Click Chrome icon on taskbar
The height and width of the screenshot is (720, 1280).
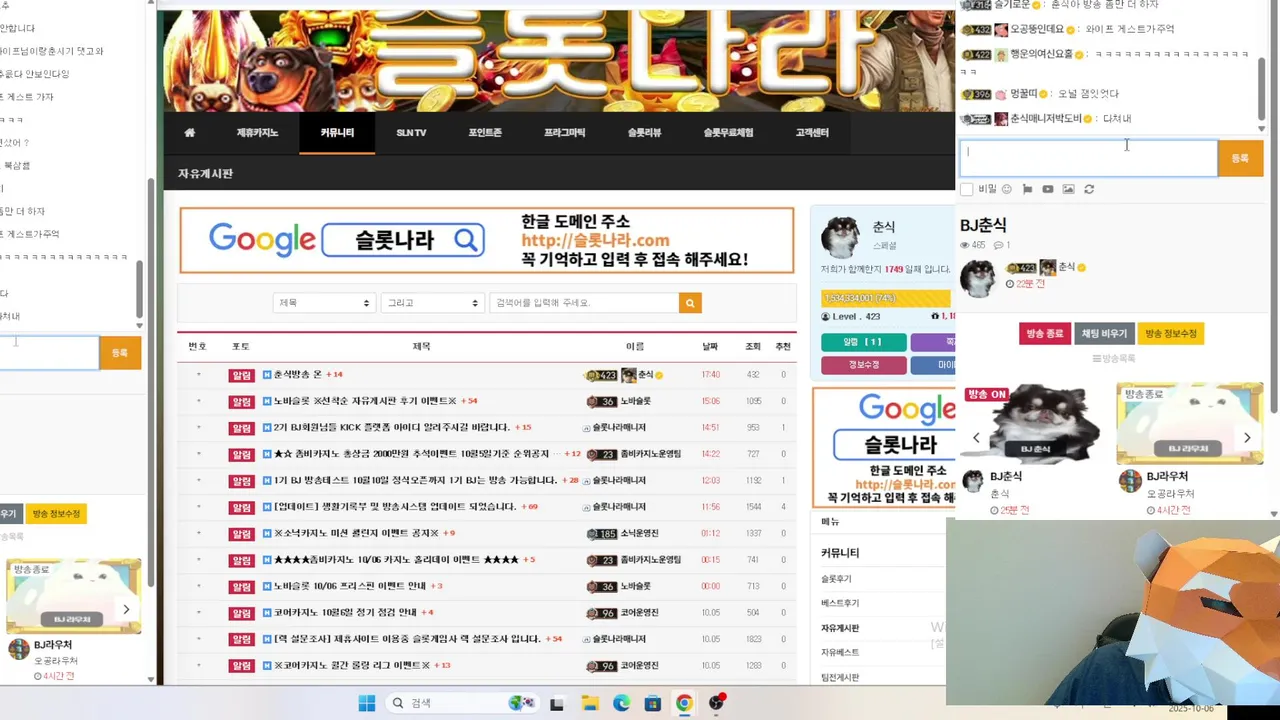pyautogui.click(x=684, y=703)
